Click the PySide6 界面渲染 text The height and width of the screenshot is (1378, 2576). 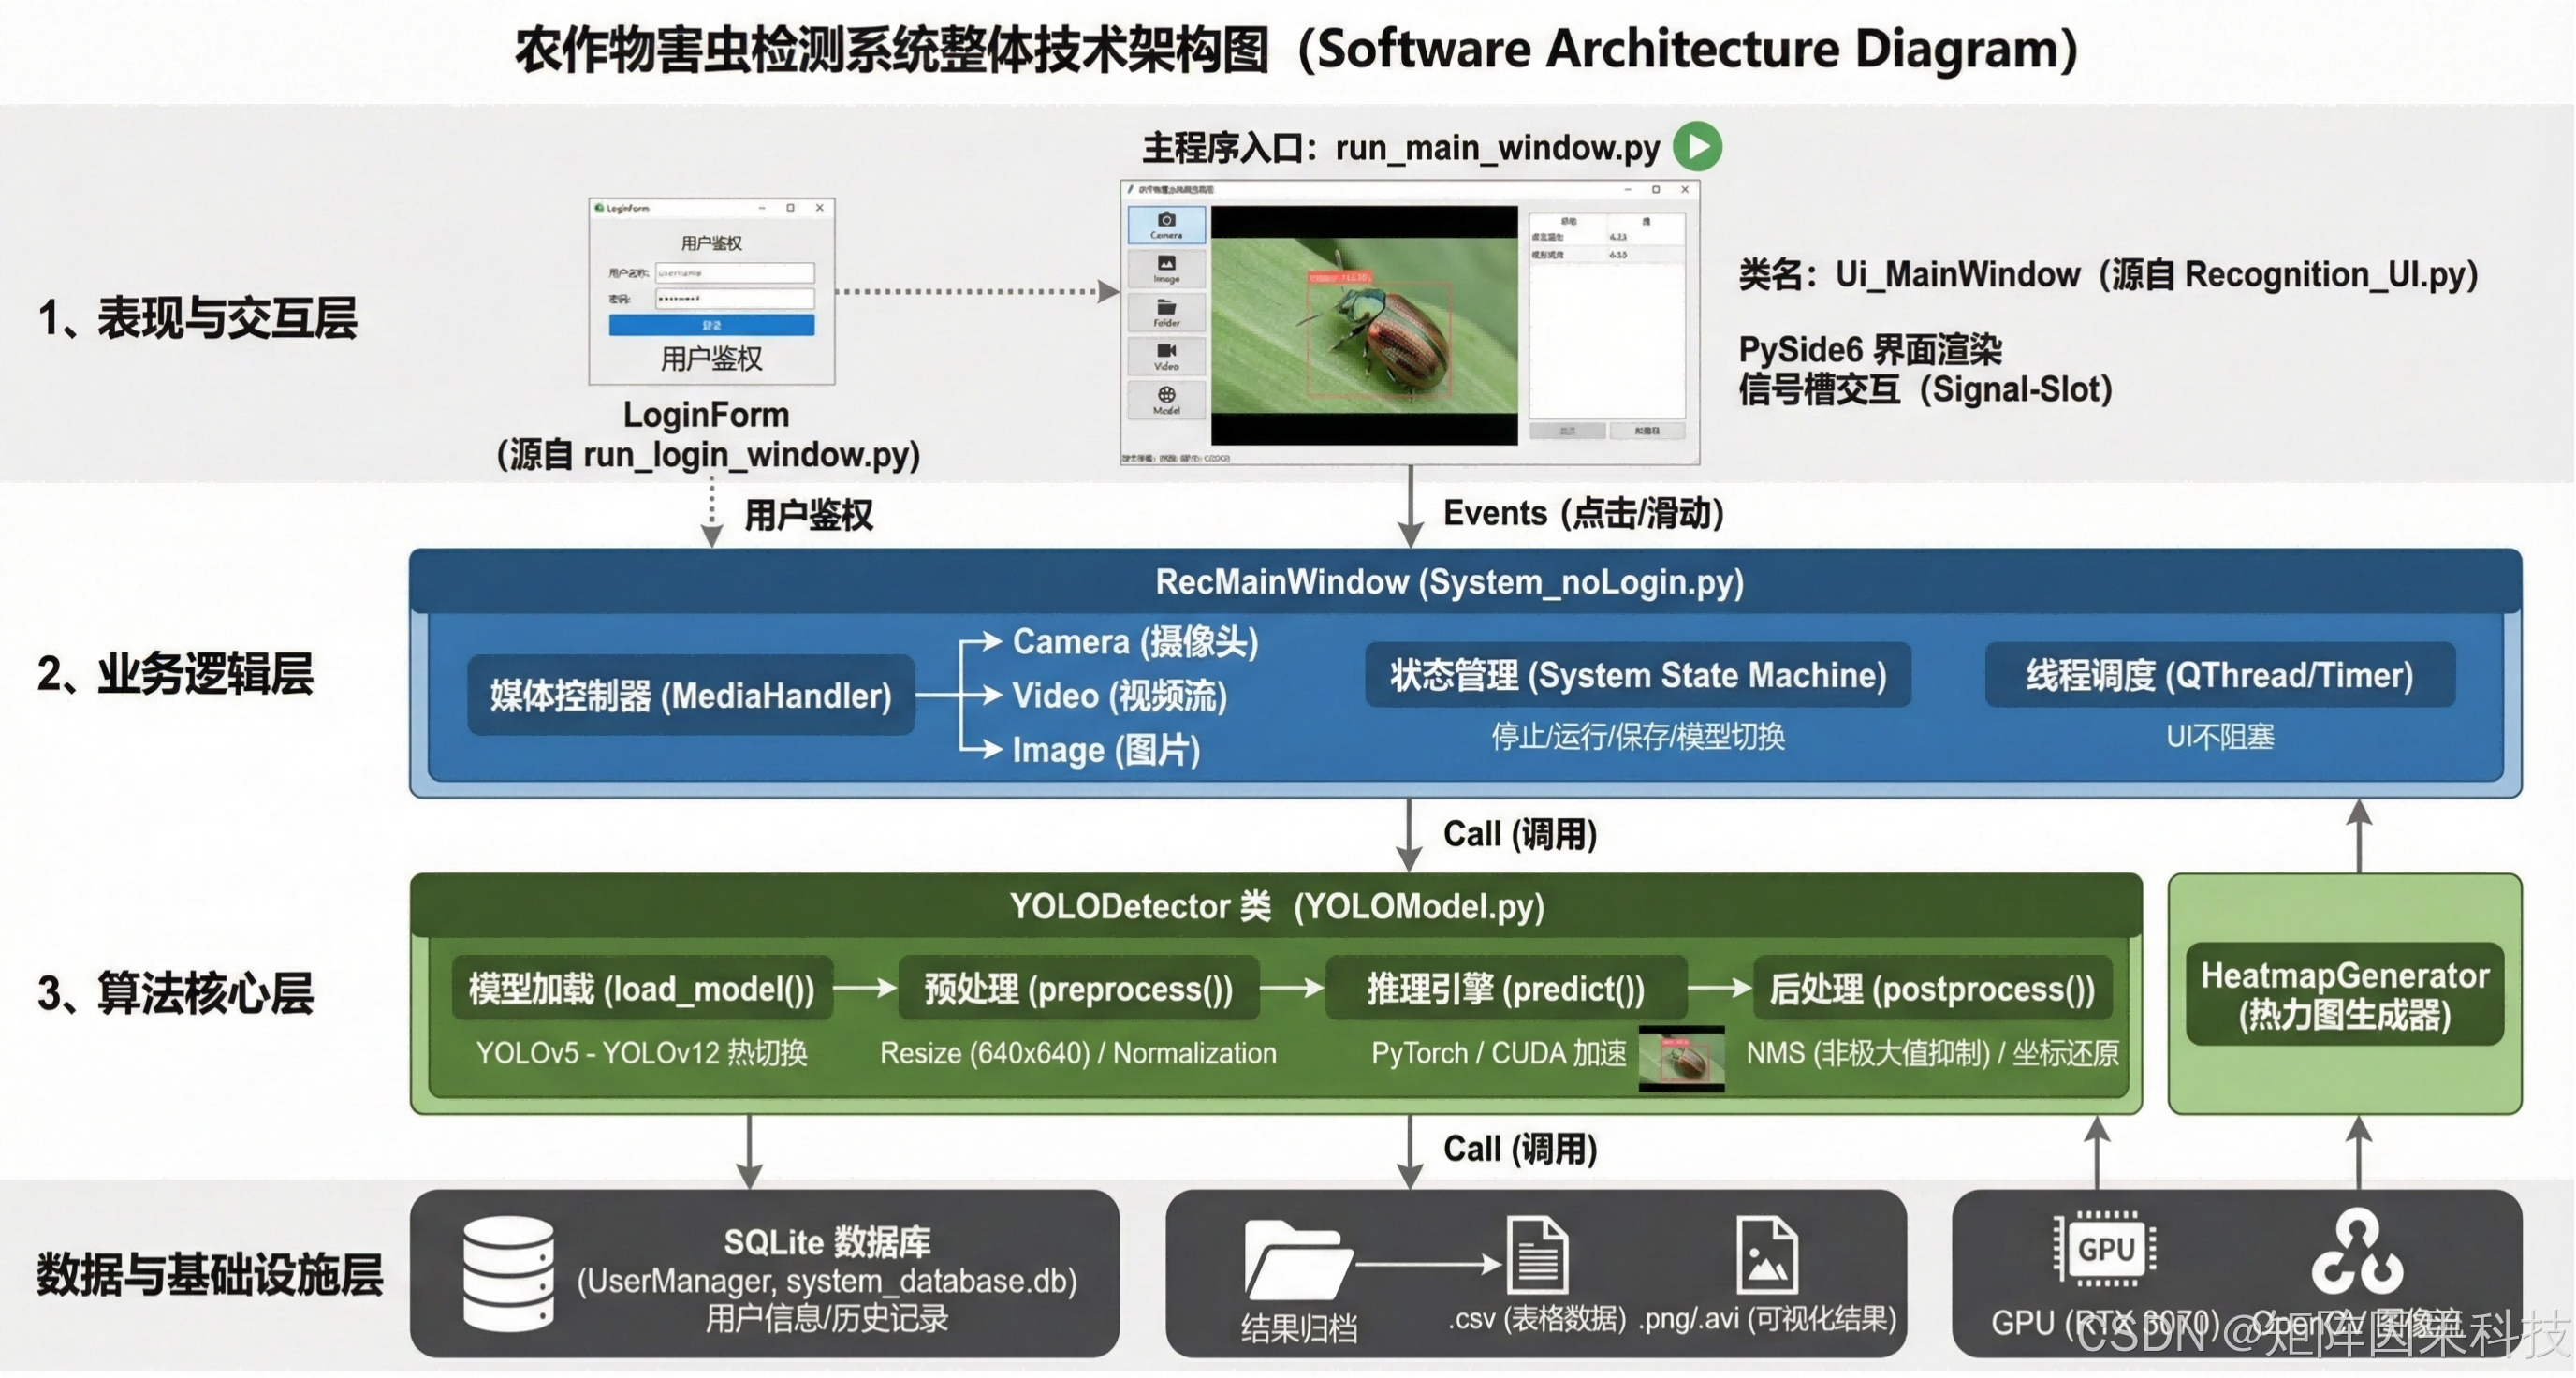(1870, 349)
